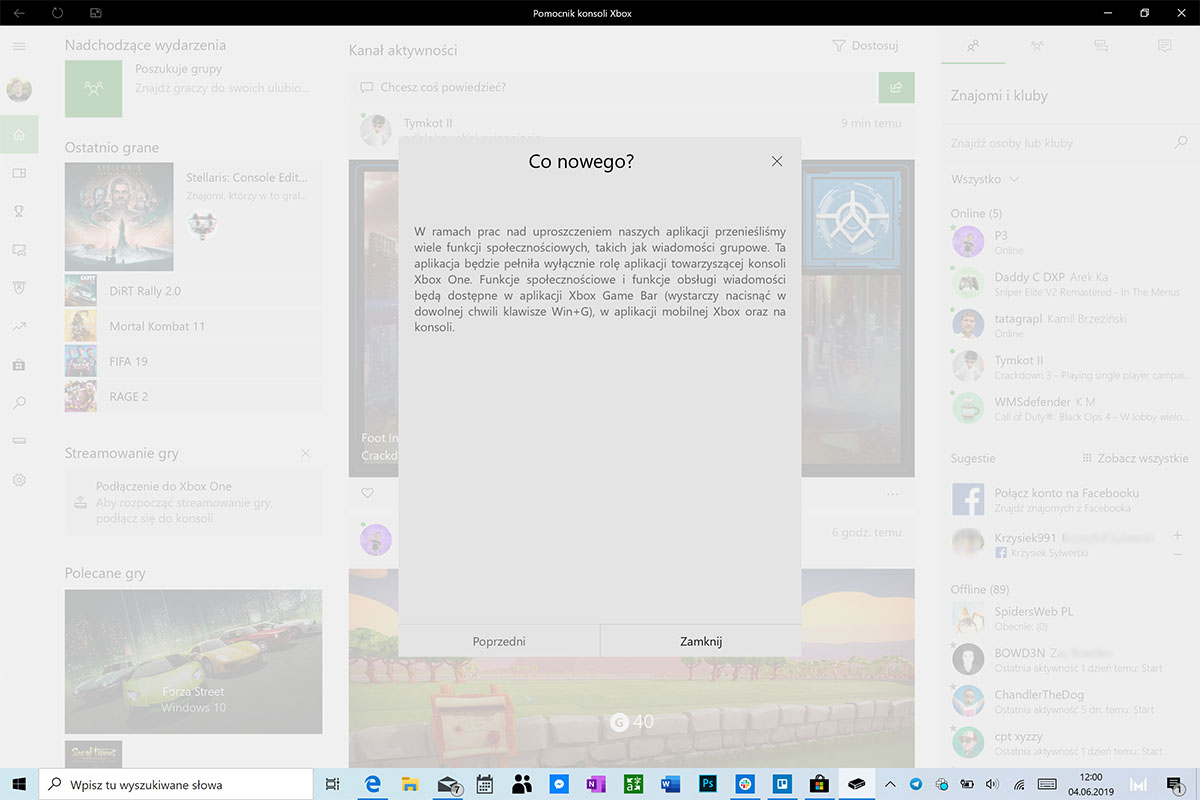Switch to Parties tab icon
This screenshot has height=800, width=1200.
(x=1037, y=46)
